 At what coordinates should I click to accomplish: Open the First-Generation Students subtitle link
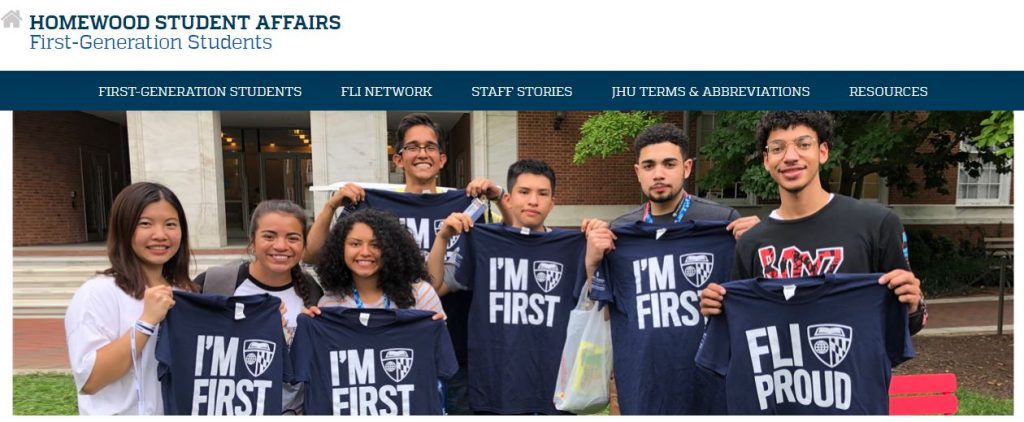[x=151, y=42]
